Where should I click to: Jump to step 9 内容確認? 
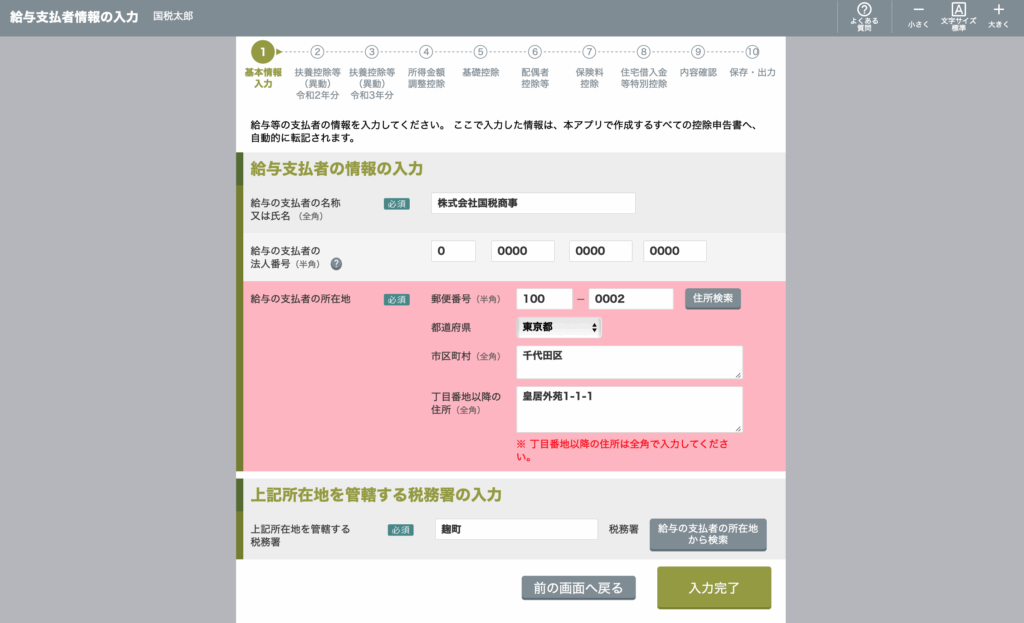698,52
